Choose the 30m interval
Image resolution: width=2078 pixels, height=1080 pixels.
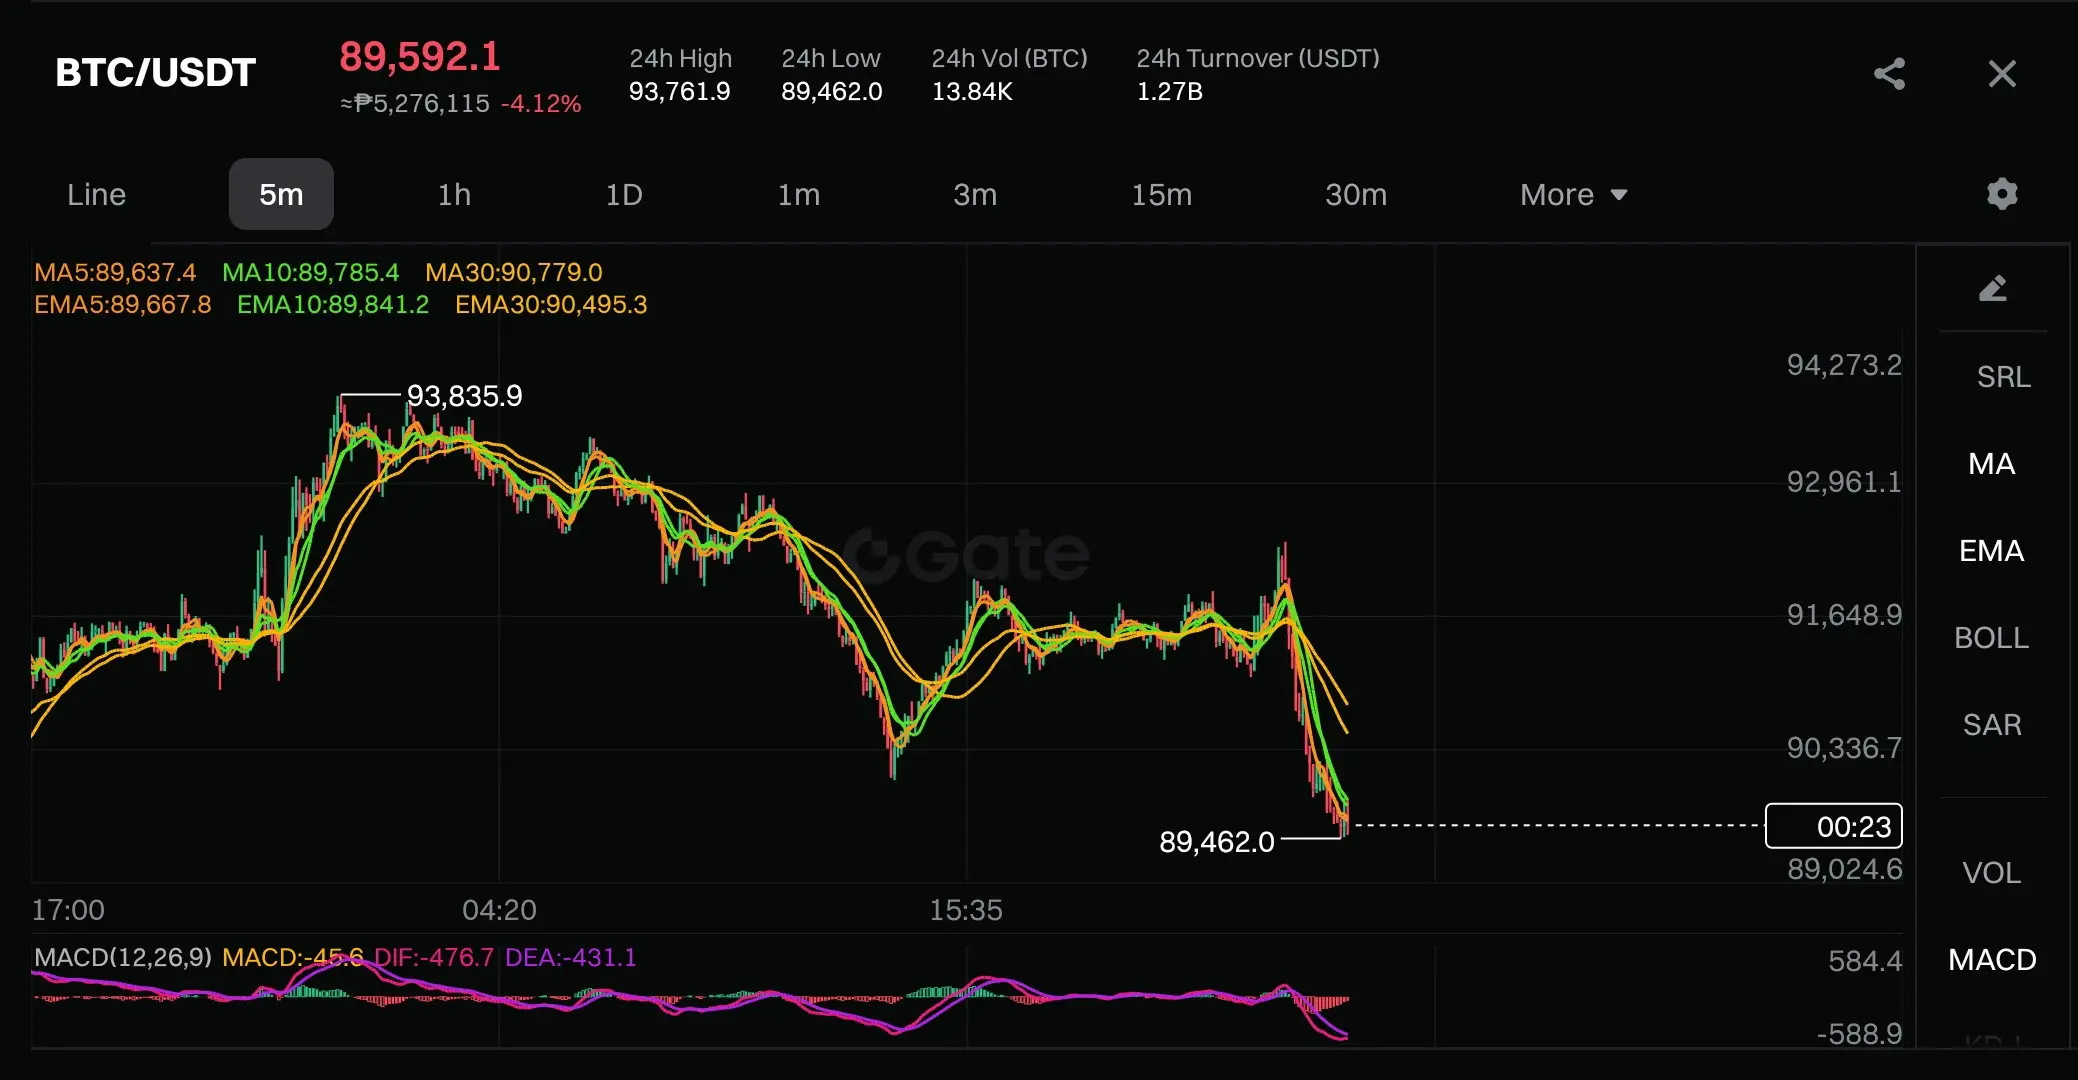coord(1355,195)
